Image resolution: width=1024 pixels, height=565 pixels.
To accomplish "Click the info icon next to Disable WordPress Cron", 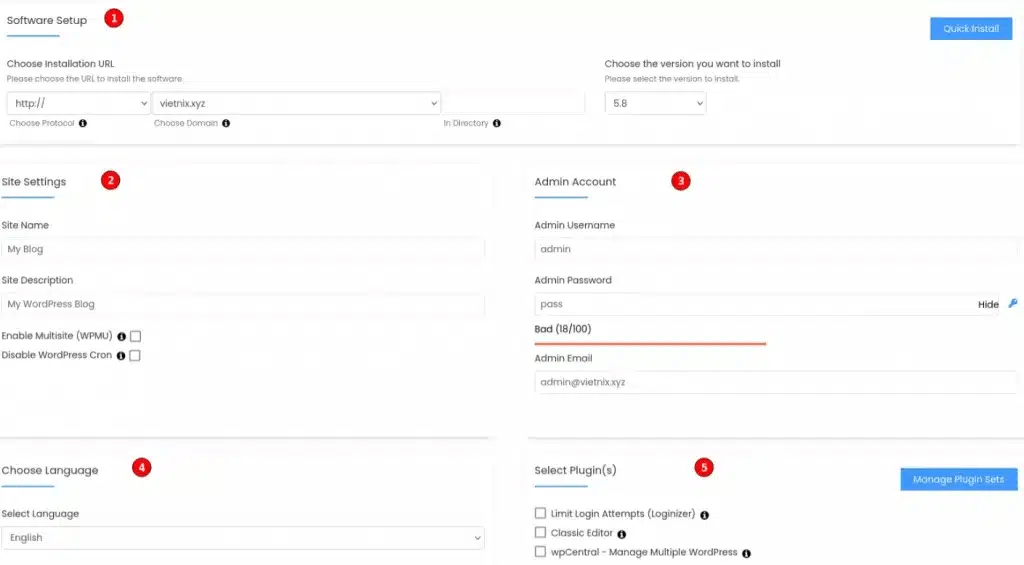I will pos(121,356).
